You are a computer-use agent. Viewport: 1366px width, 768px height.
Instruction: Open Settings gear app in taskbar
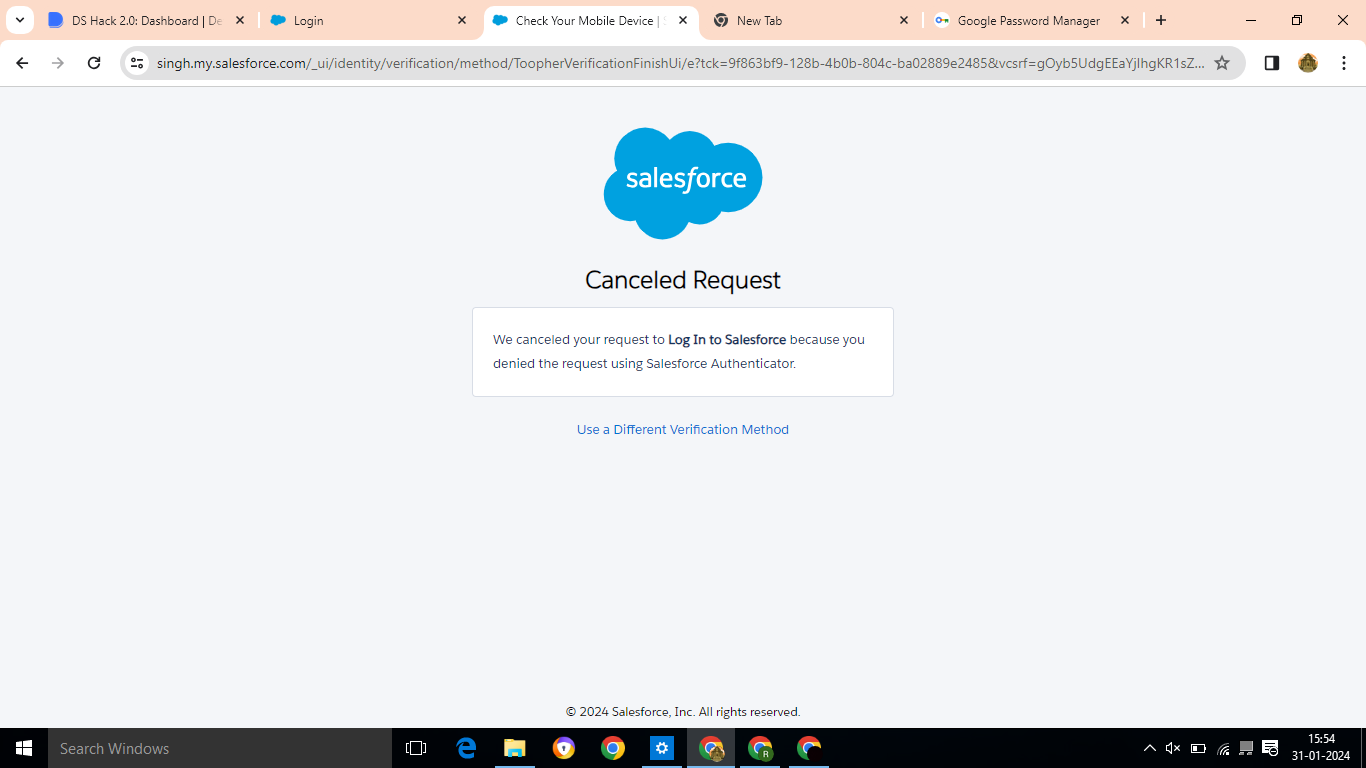click(x=662, y=748)
